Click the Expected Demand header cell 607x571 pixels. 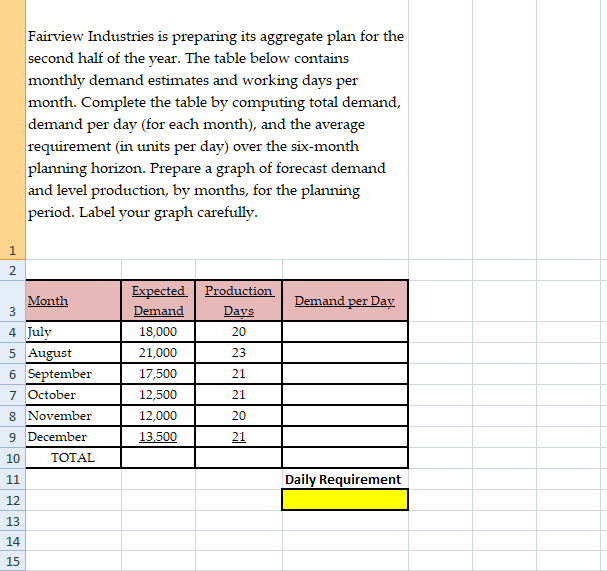158,301
